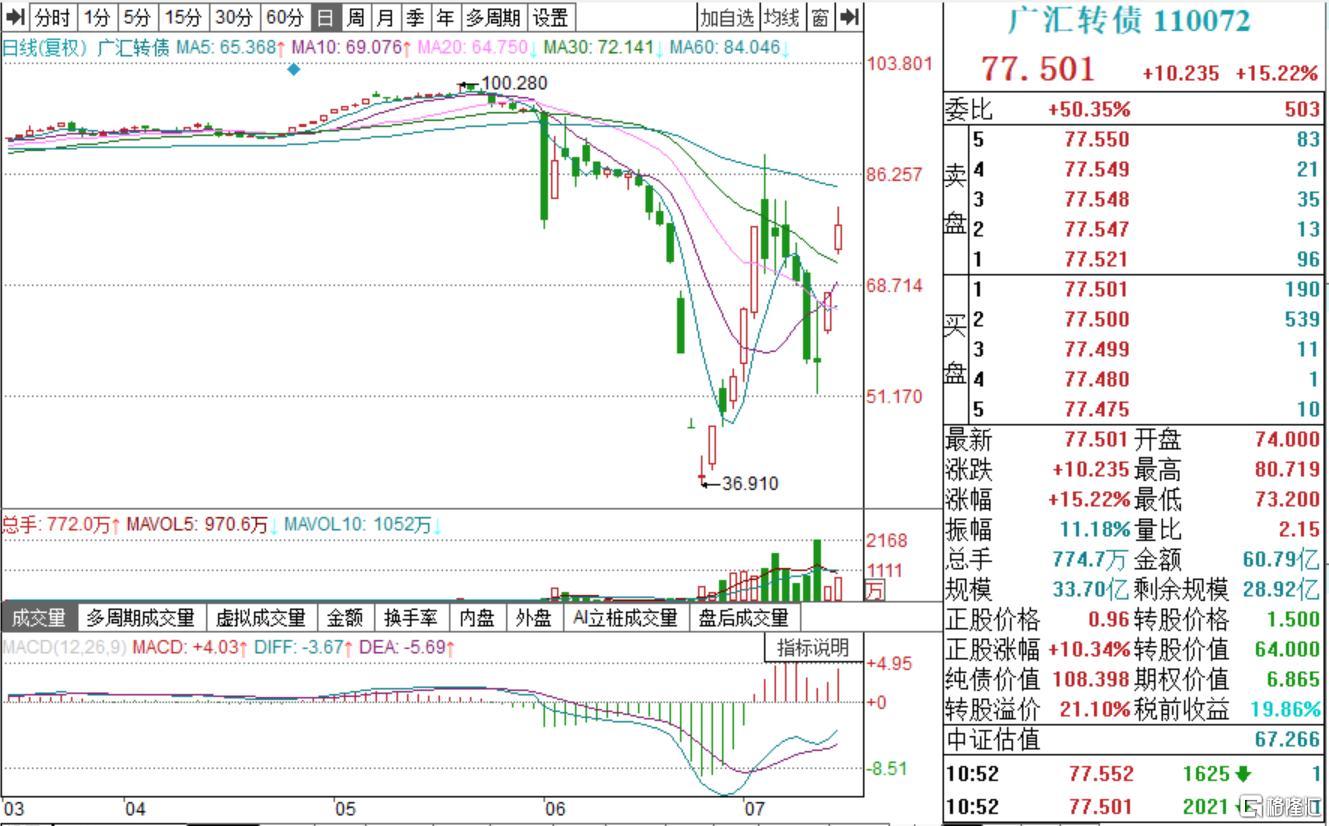Open the 多周期 multi-period view

[493, 17]
